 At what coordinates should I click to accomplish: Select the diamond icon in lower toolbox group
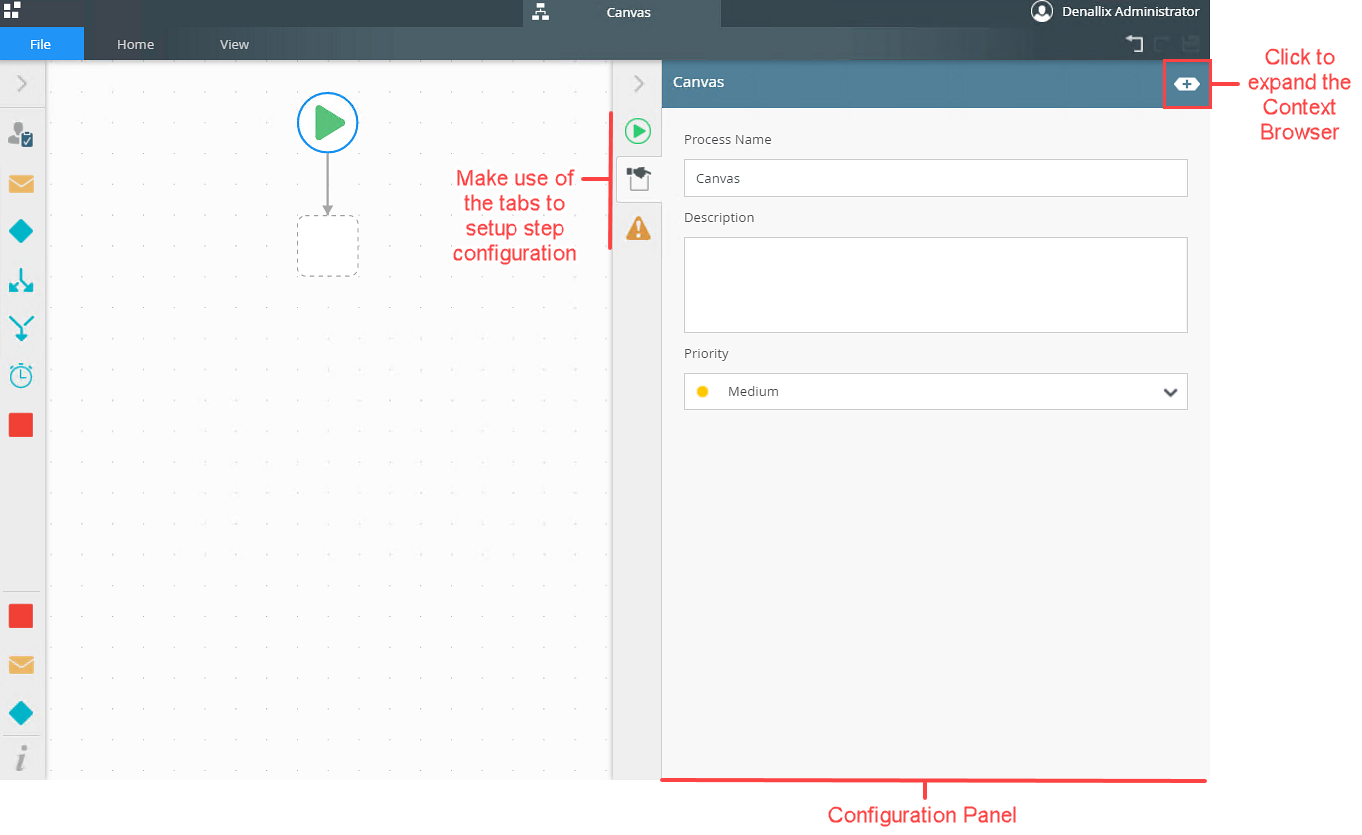coord(21,713)
